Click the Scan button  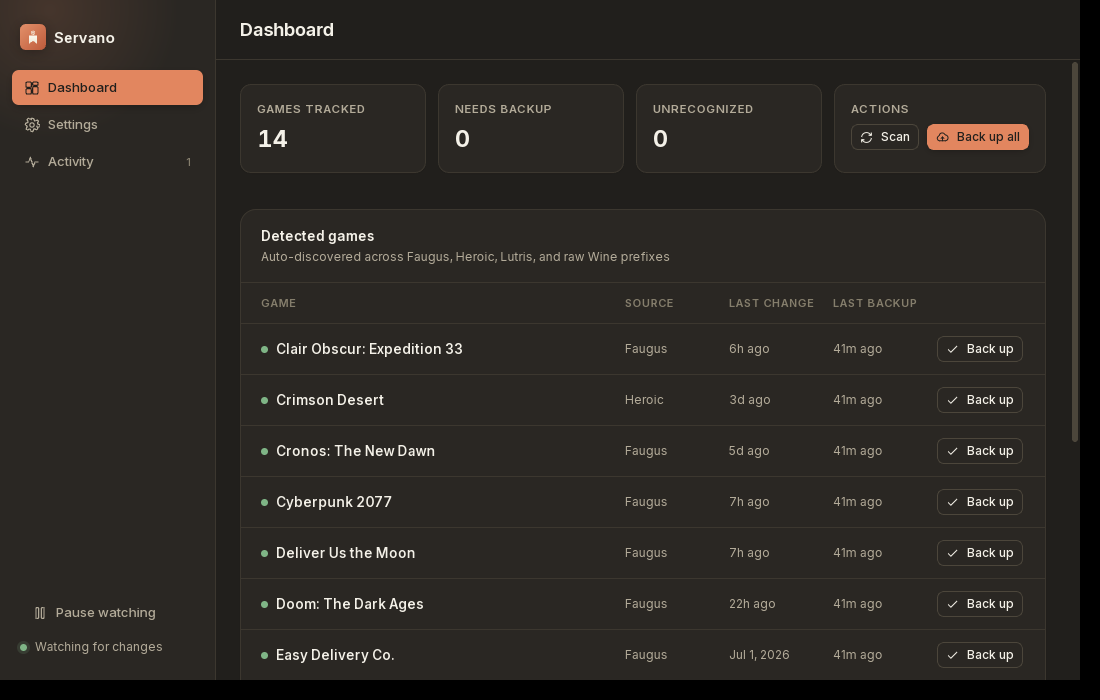click(885, 137)
